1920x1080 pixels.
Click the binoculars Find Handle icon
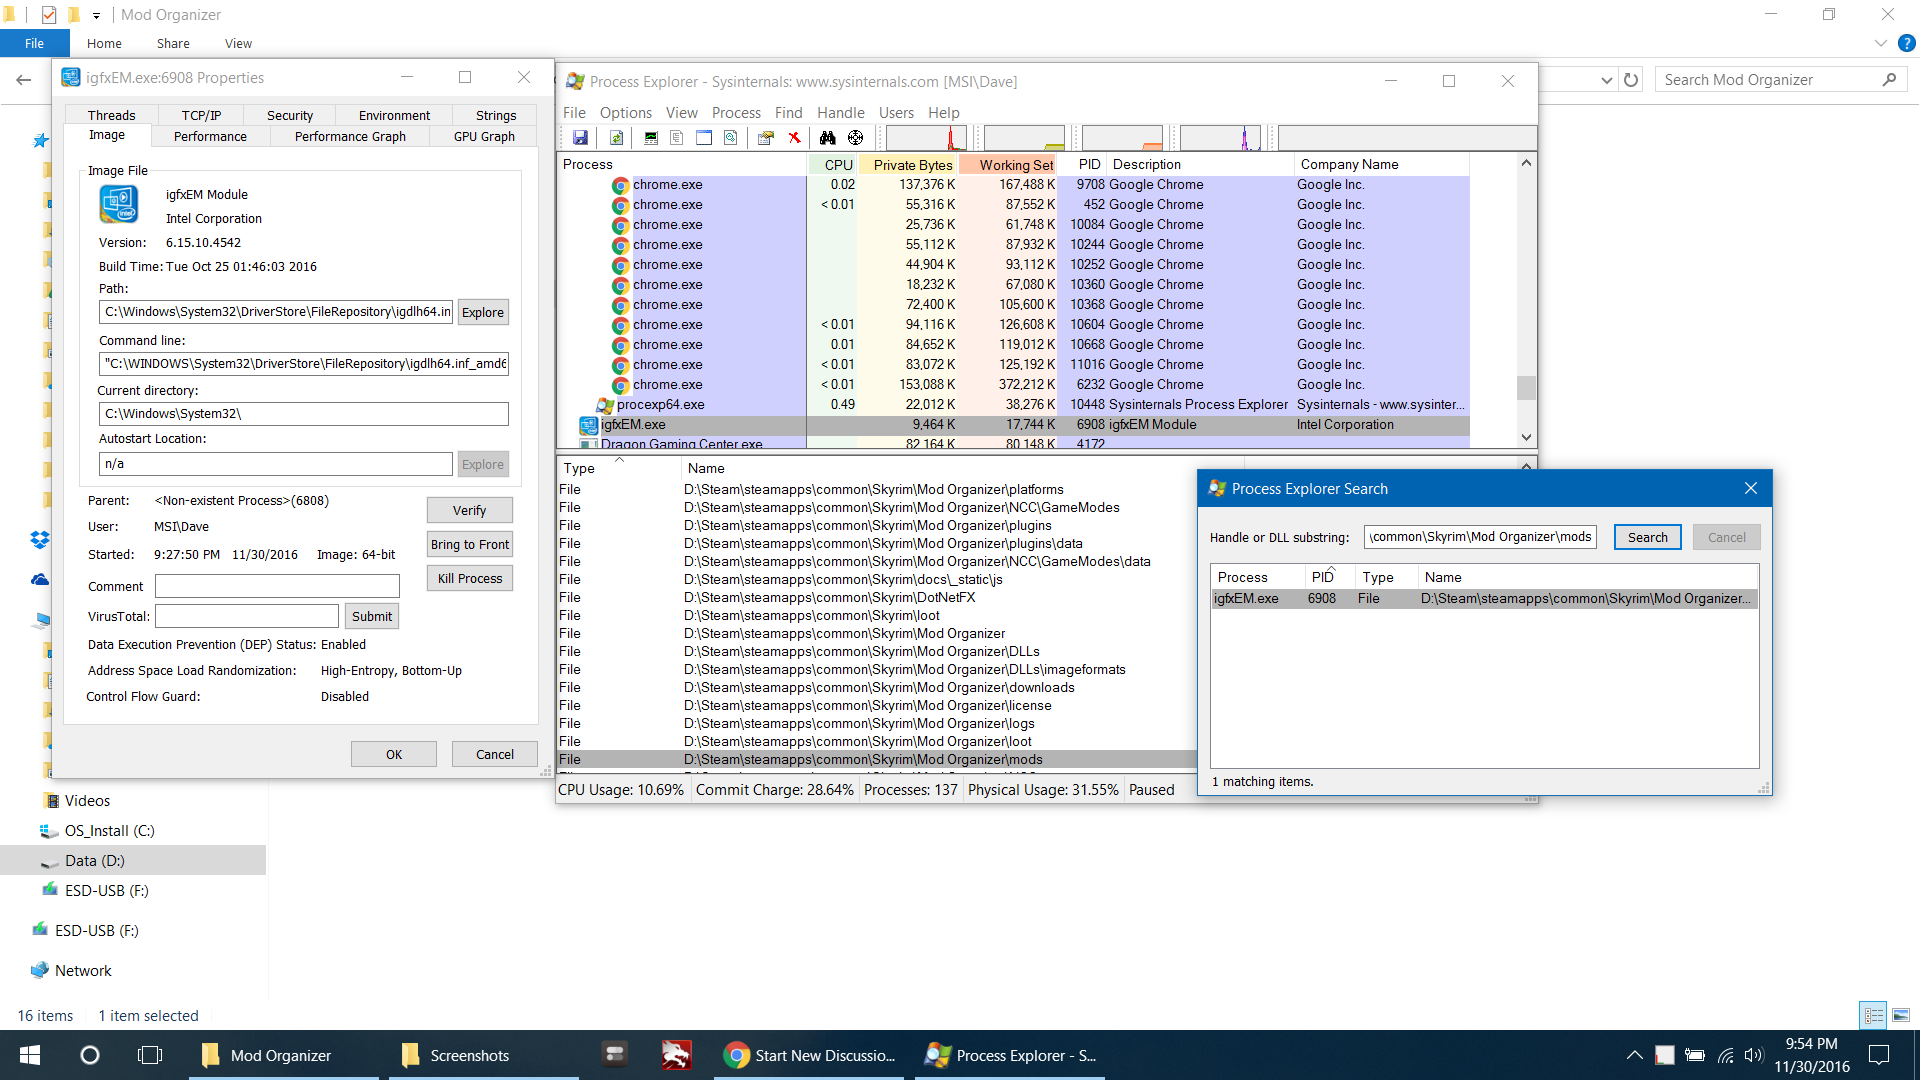point(827,138)
